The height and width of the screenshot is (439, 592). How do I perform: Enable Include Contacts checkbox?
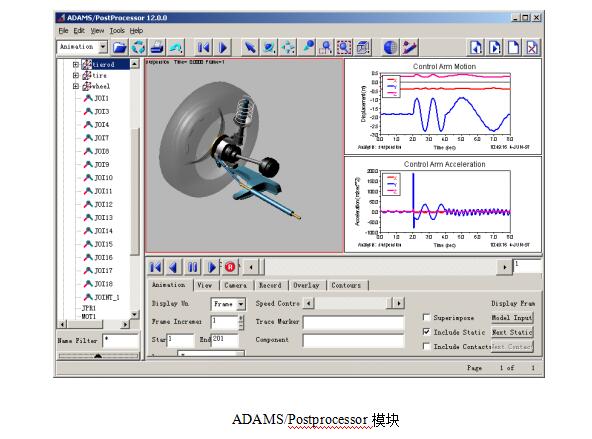click(427, 346)
